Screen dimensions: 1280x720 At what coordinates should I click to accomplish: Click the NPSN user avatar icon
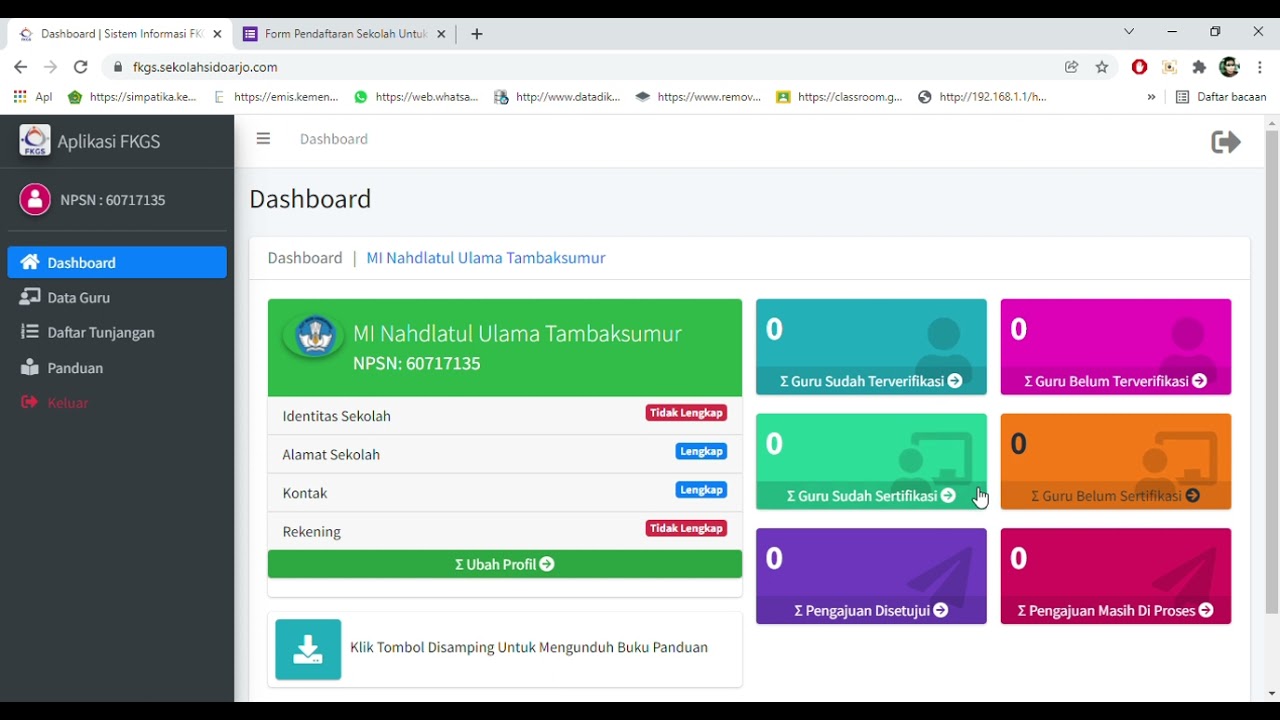click(x=35, y=200)
